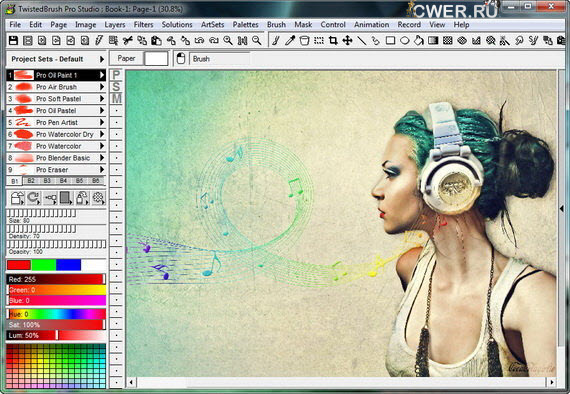Select the Crop tool icon

[x=333, y=40]
